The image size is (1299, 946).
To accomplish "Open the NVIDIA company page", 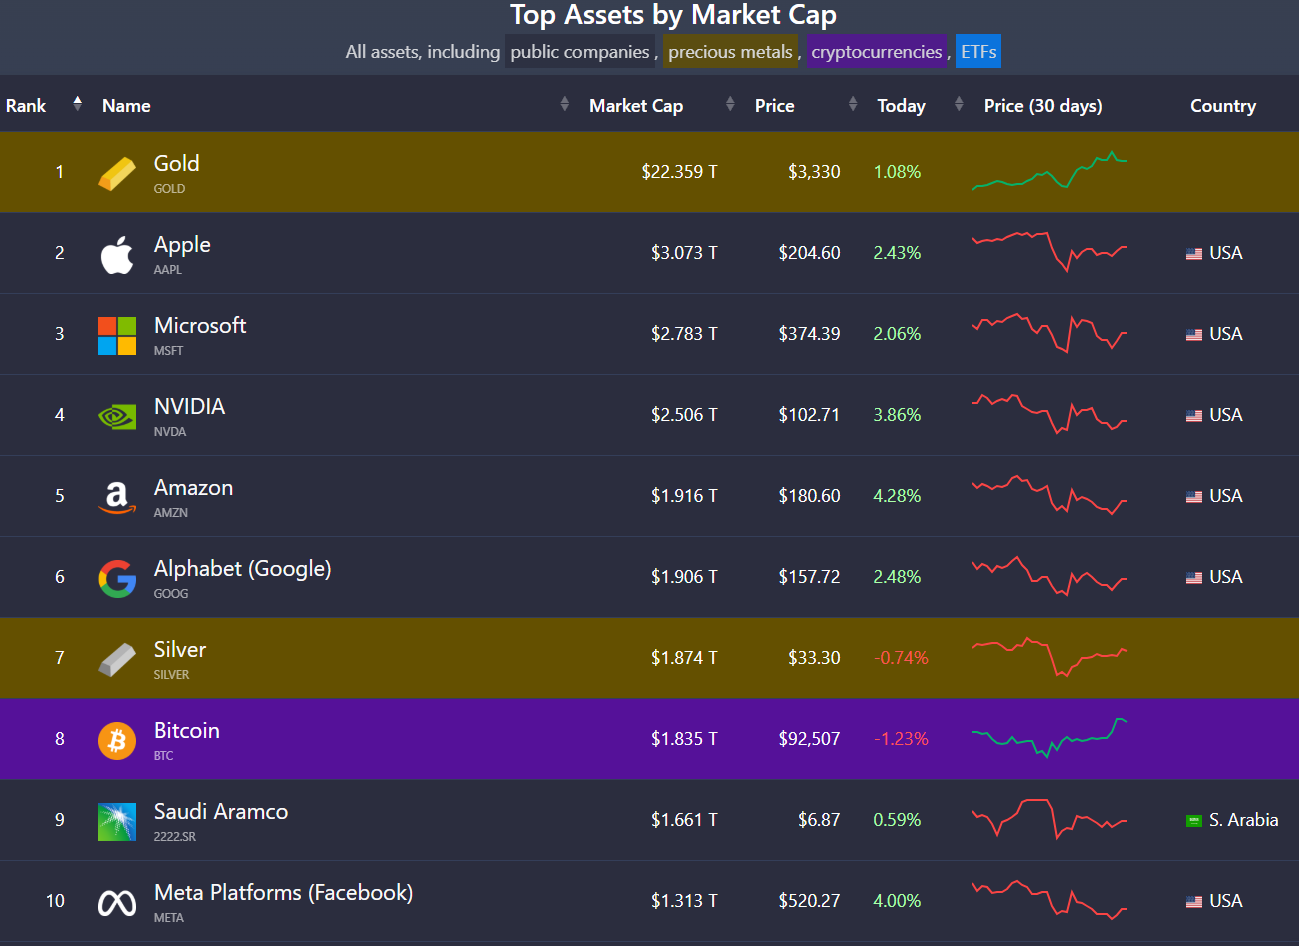I will [x=189, y=407].
